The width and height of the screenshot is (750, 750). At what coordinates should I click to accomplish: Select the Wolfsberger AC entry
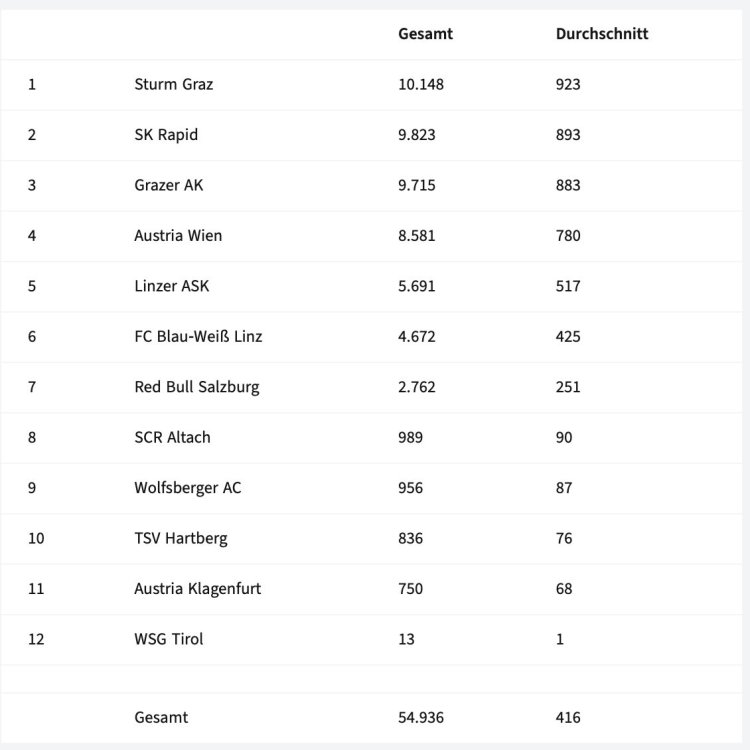click(x=187, y=488)
